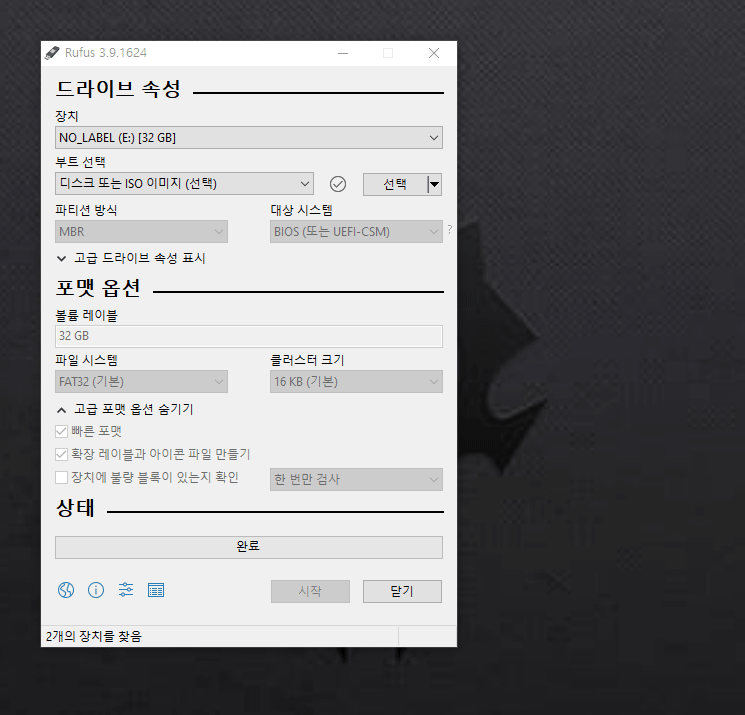
Task: Click the 상태 heading
Action: (76, 508)
